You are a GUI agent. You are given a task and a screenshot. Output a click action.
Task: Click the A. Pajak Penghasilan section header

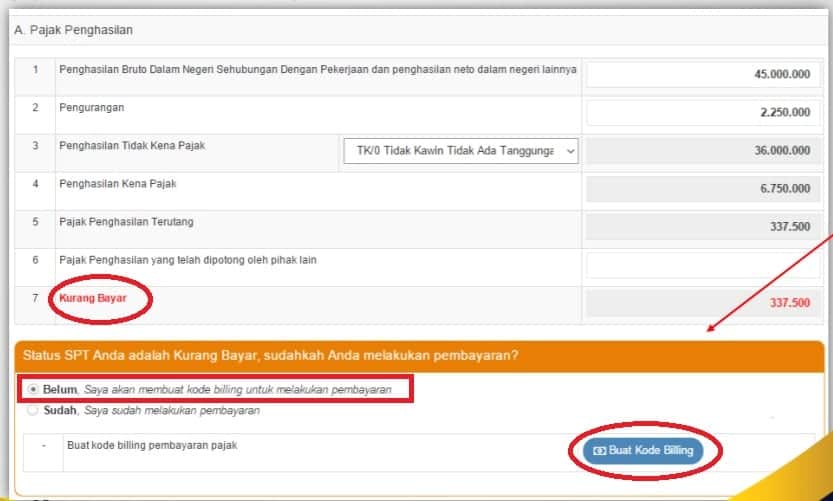pos(74,30)
